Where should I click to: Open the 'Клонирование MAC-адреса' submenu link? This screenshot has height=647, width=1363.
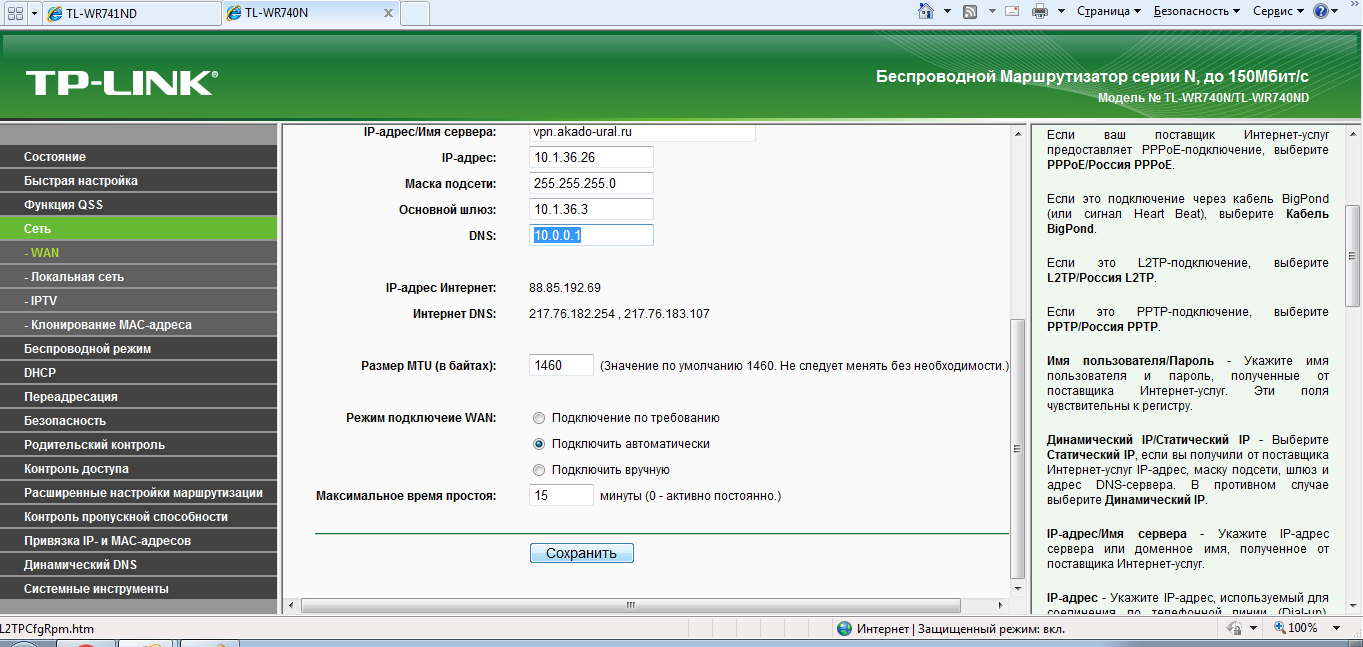pyautogui.click(x=108, y=325)
